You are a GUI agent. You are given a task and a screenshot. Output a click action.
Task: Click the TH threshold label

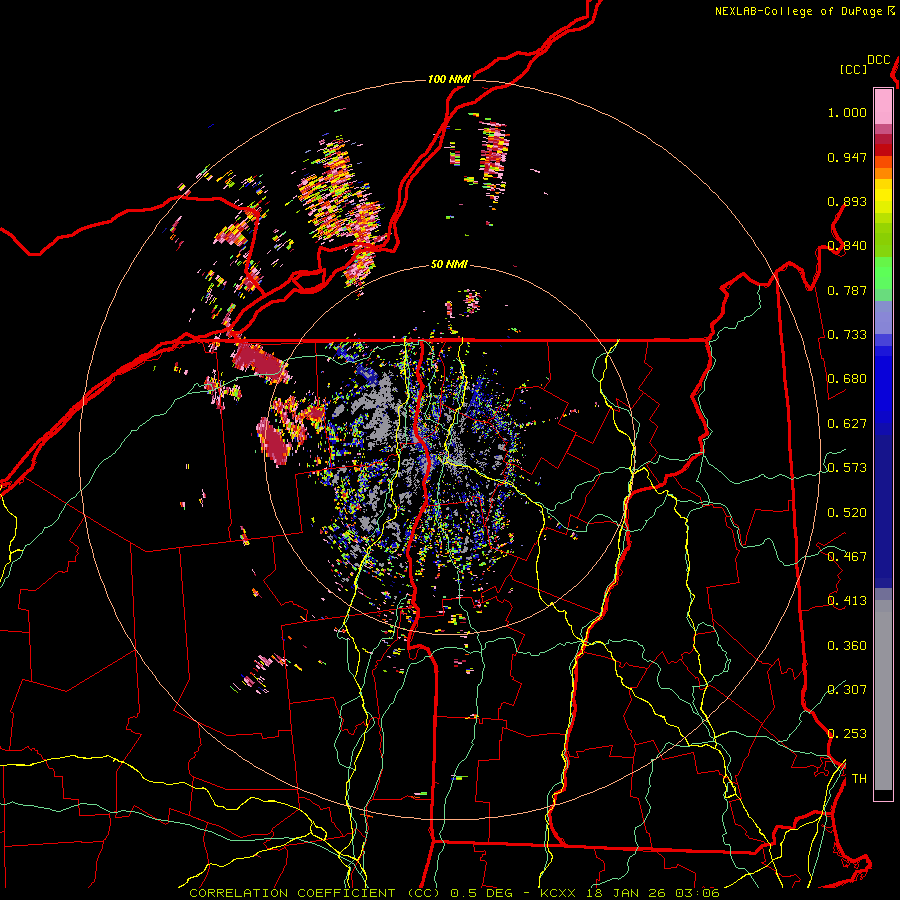pyautogui.click(x=859, y=779)
